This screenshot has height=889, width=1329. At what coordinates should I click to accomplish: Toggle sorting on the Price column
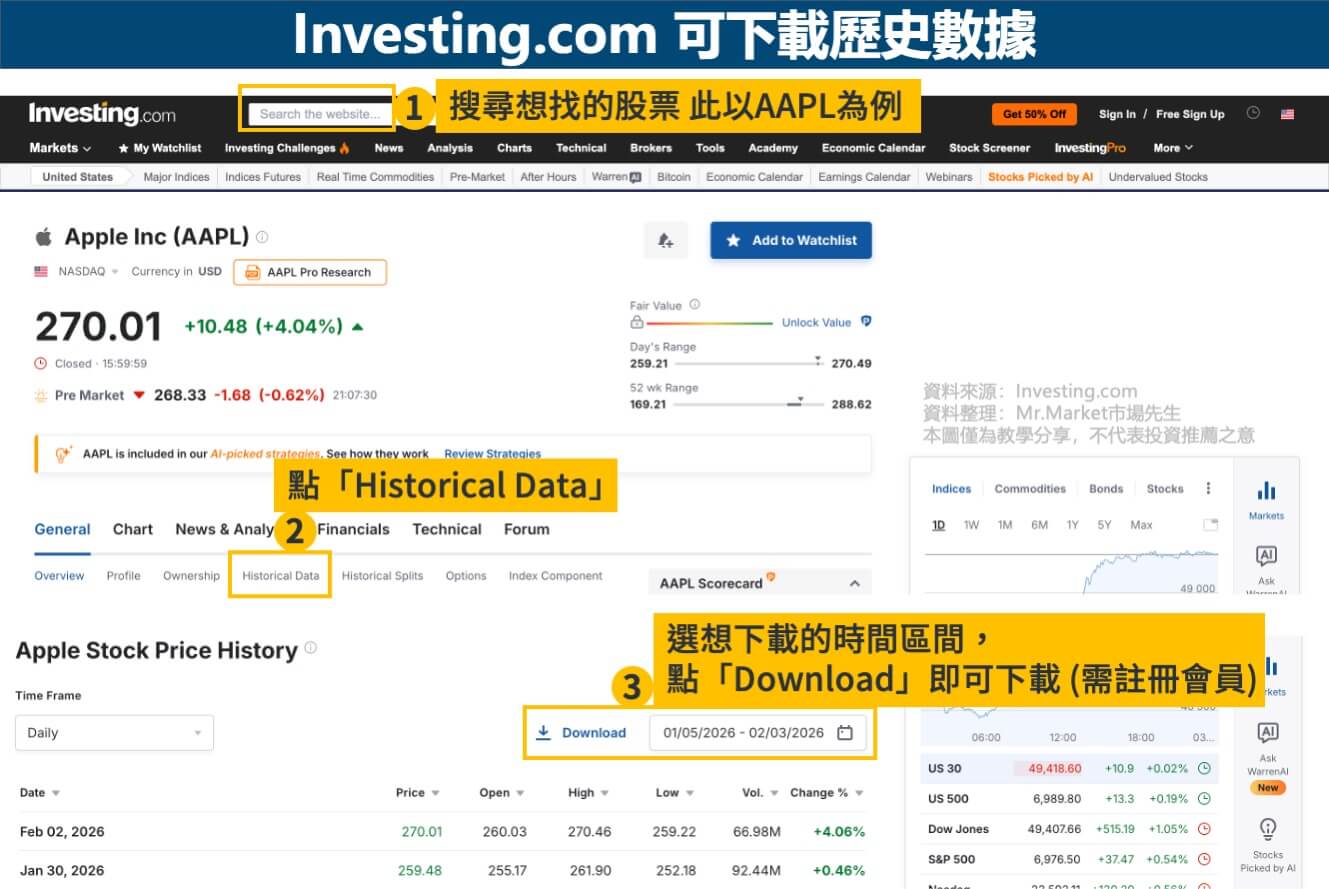click(x=434, y=792)
